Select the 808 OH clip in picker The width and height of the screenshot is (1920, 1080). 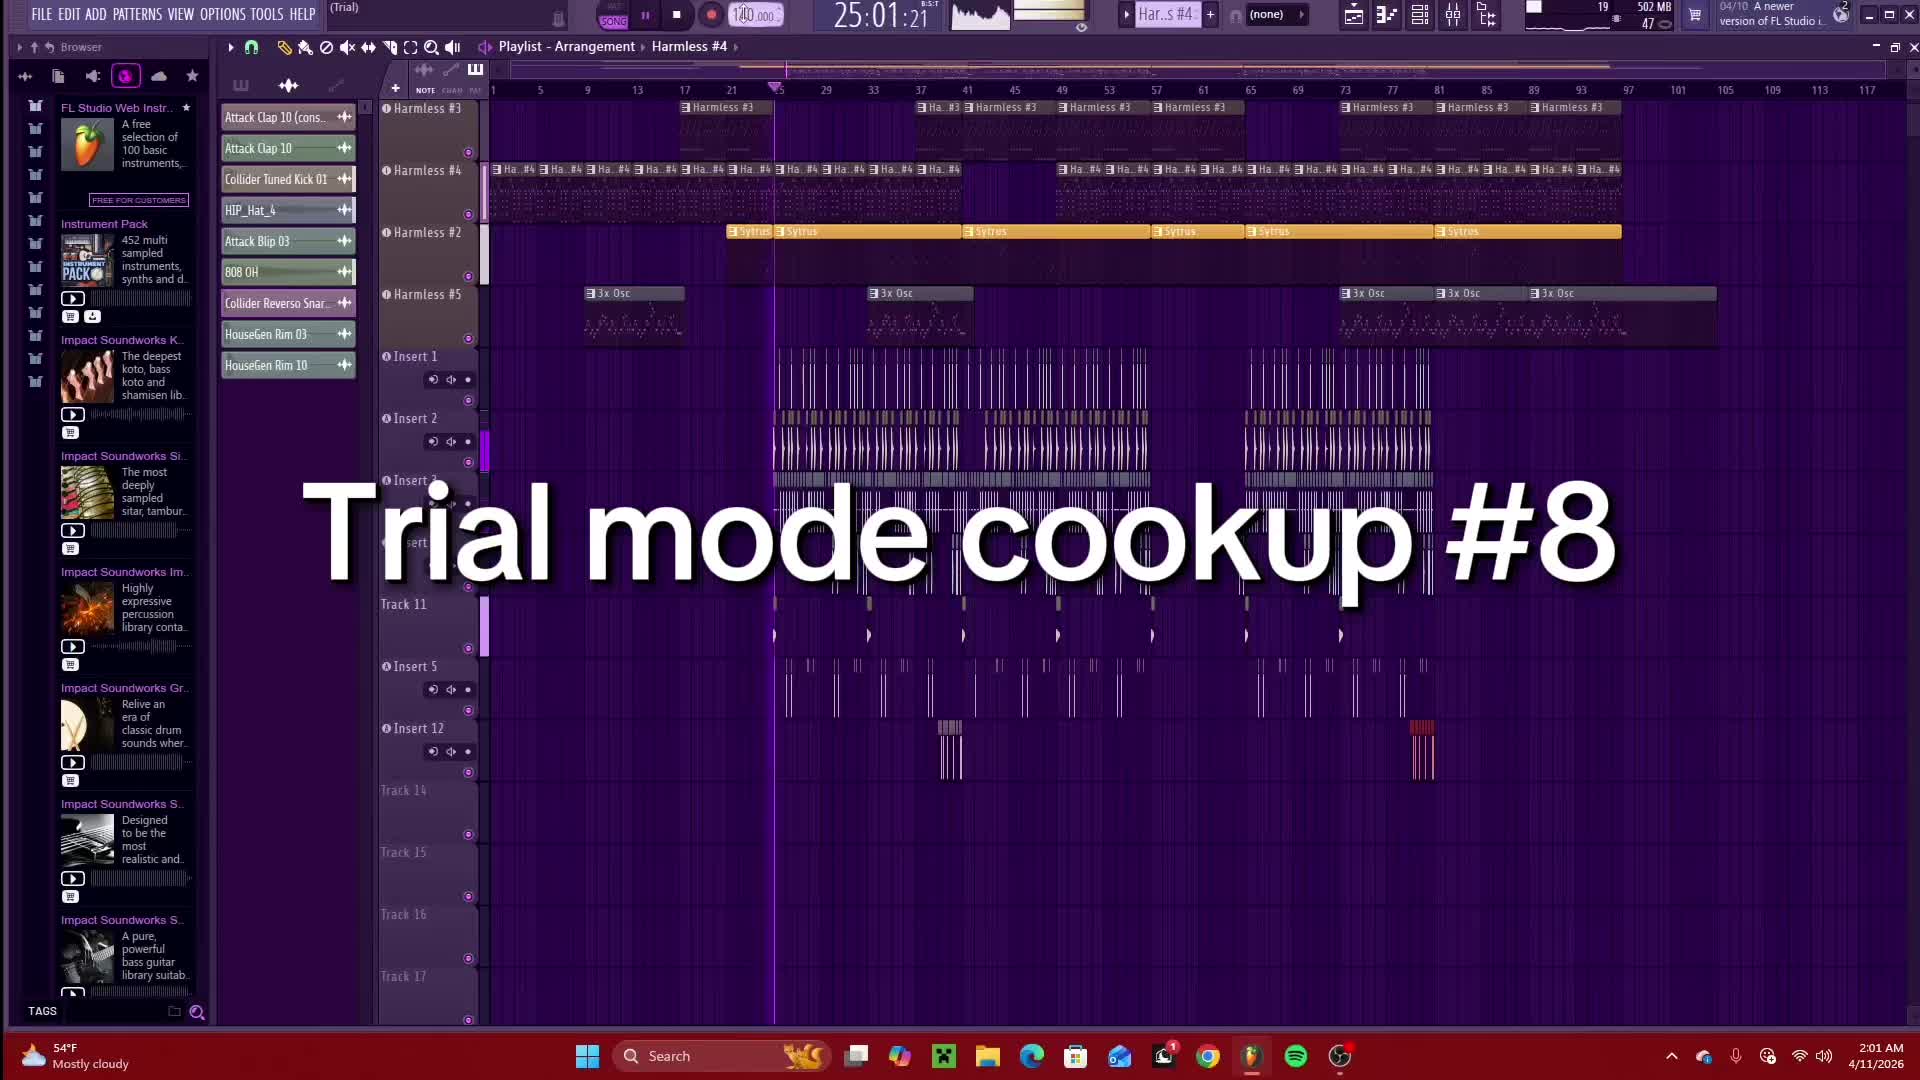pyautogui.click(x=288, y=272)
